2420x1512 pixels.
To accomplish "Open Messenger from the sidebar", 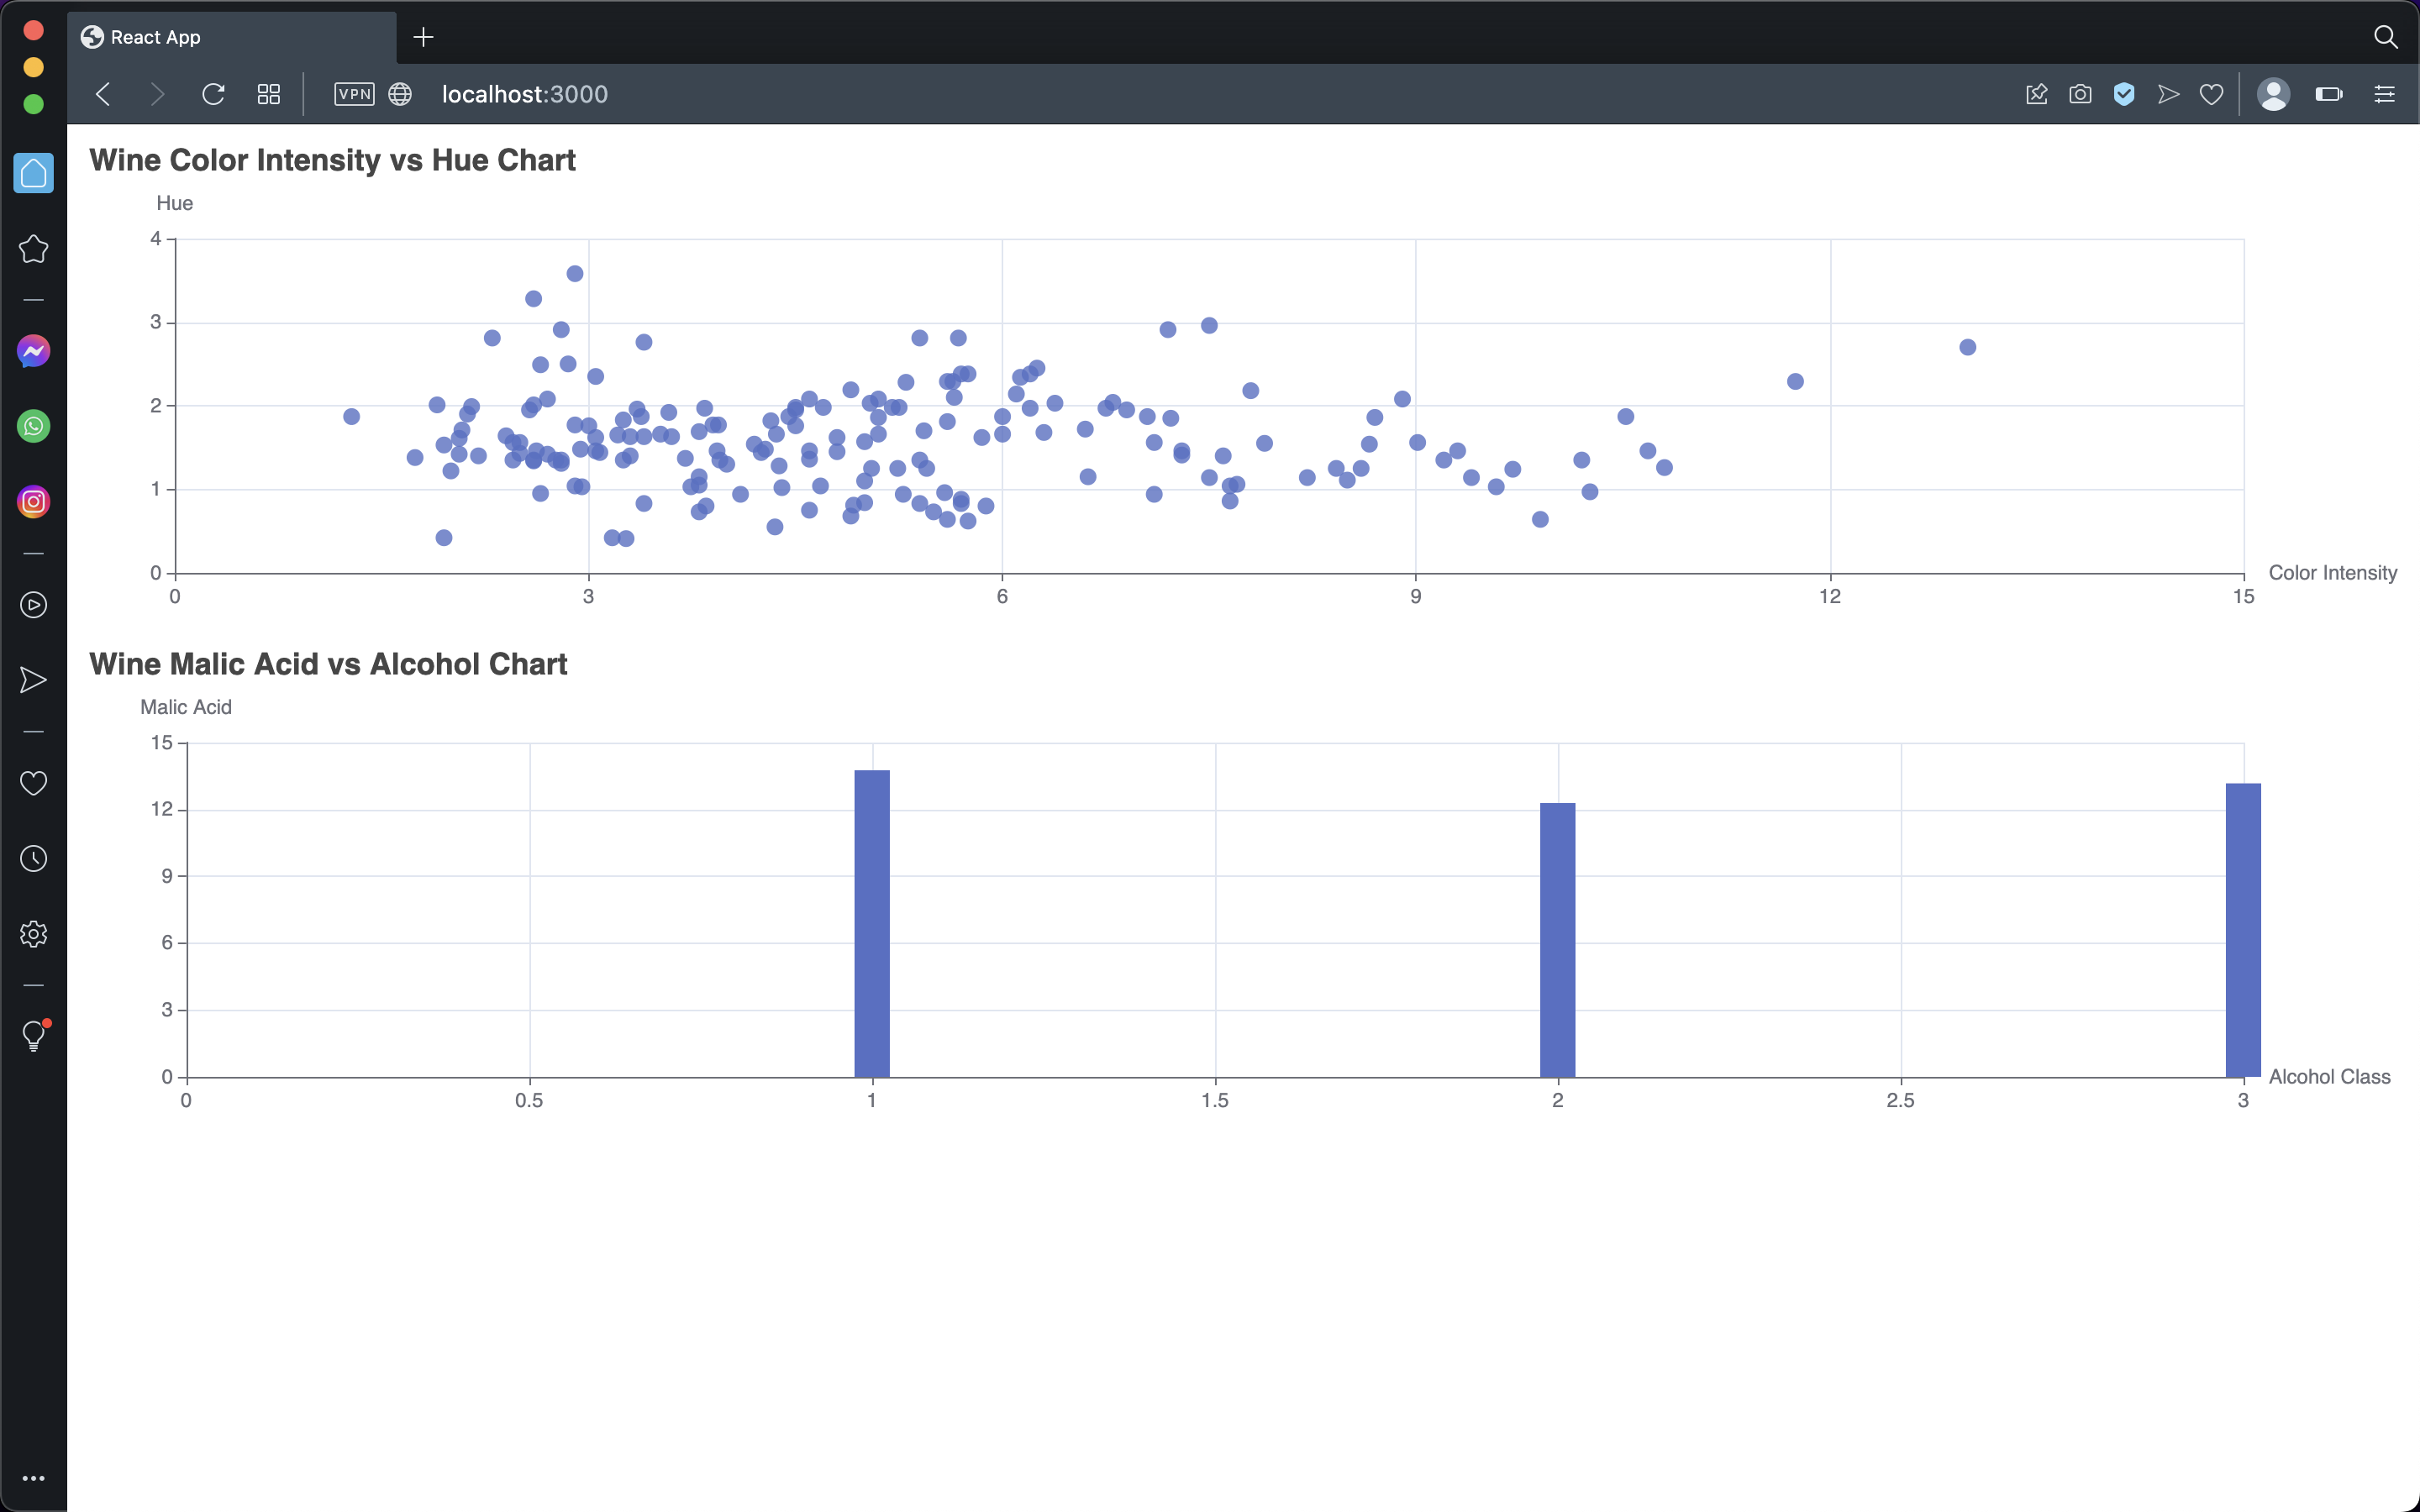I will point(33,351).
